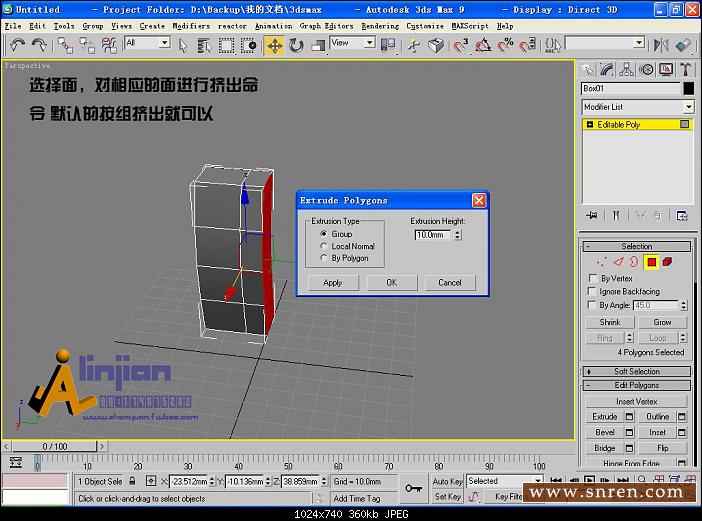The image size is (702, 521).
Task: Open the Utilities hammer panel tab
Action: 685,69
